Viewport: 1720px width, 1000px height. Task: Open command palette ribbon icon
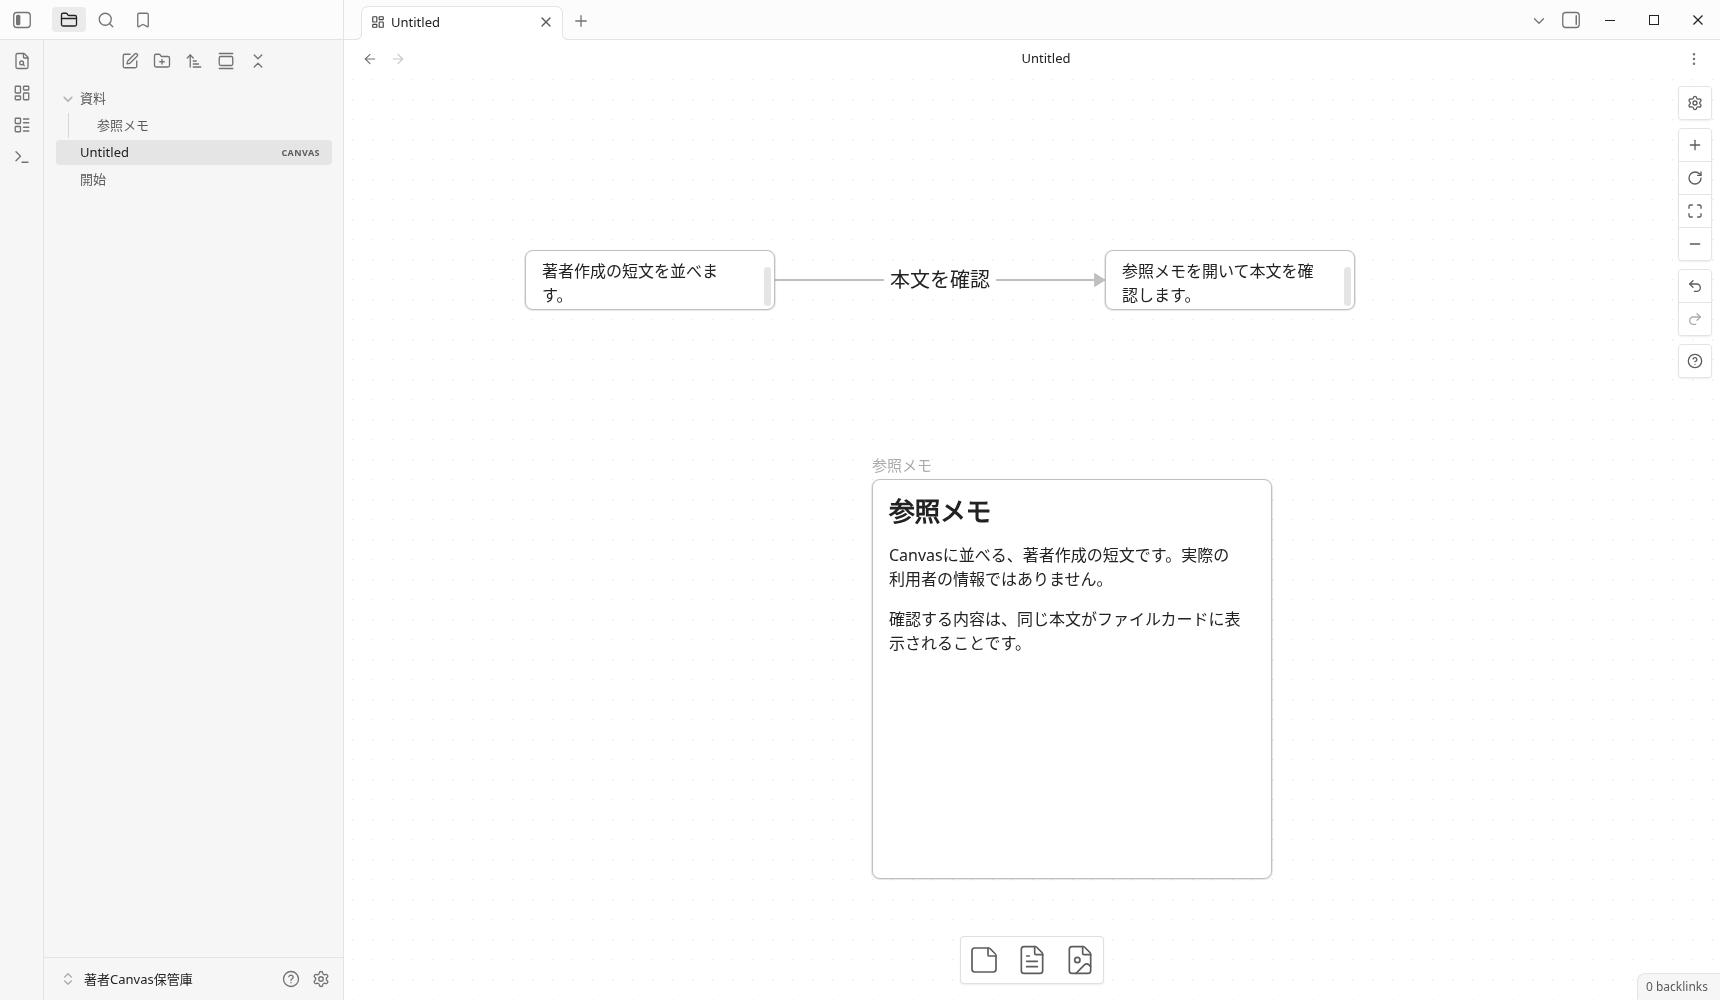click(x=22, y=157)
